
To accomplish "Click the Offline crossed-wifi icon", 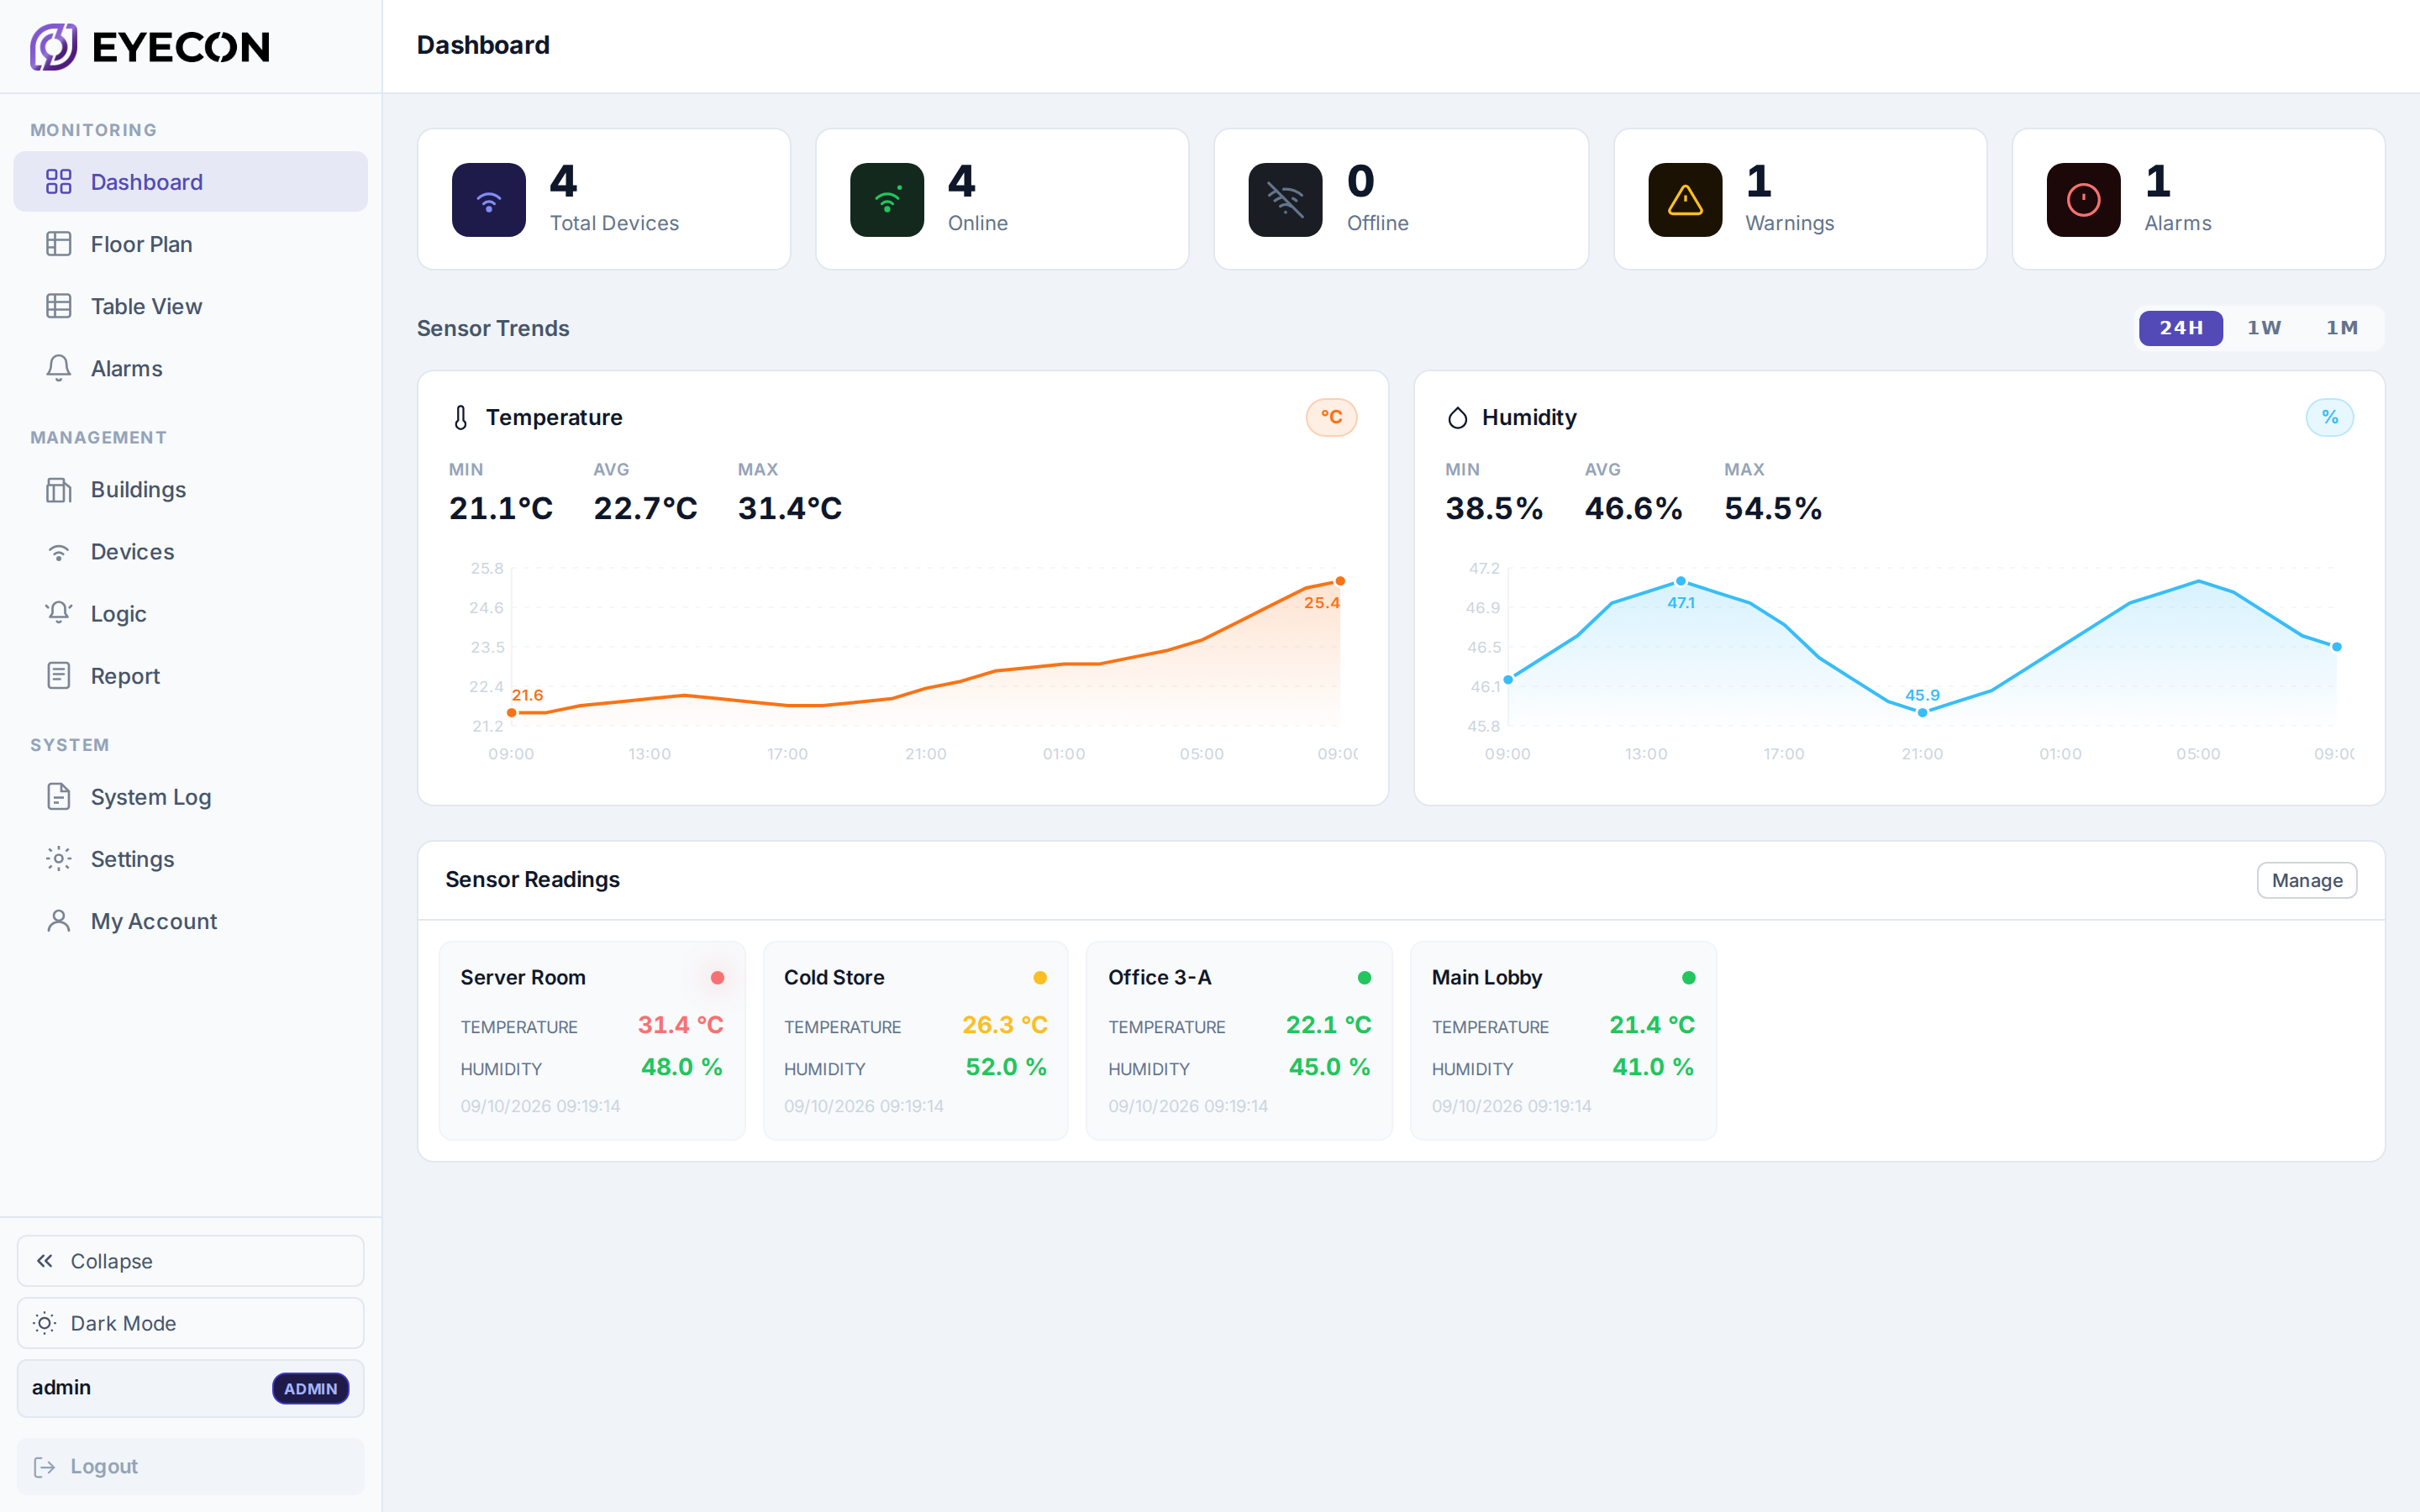I will (1285, 200).
